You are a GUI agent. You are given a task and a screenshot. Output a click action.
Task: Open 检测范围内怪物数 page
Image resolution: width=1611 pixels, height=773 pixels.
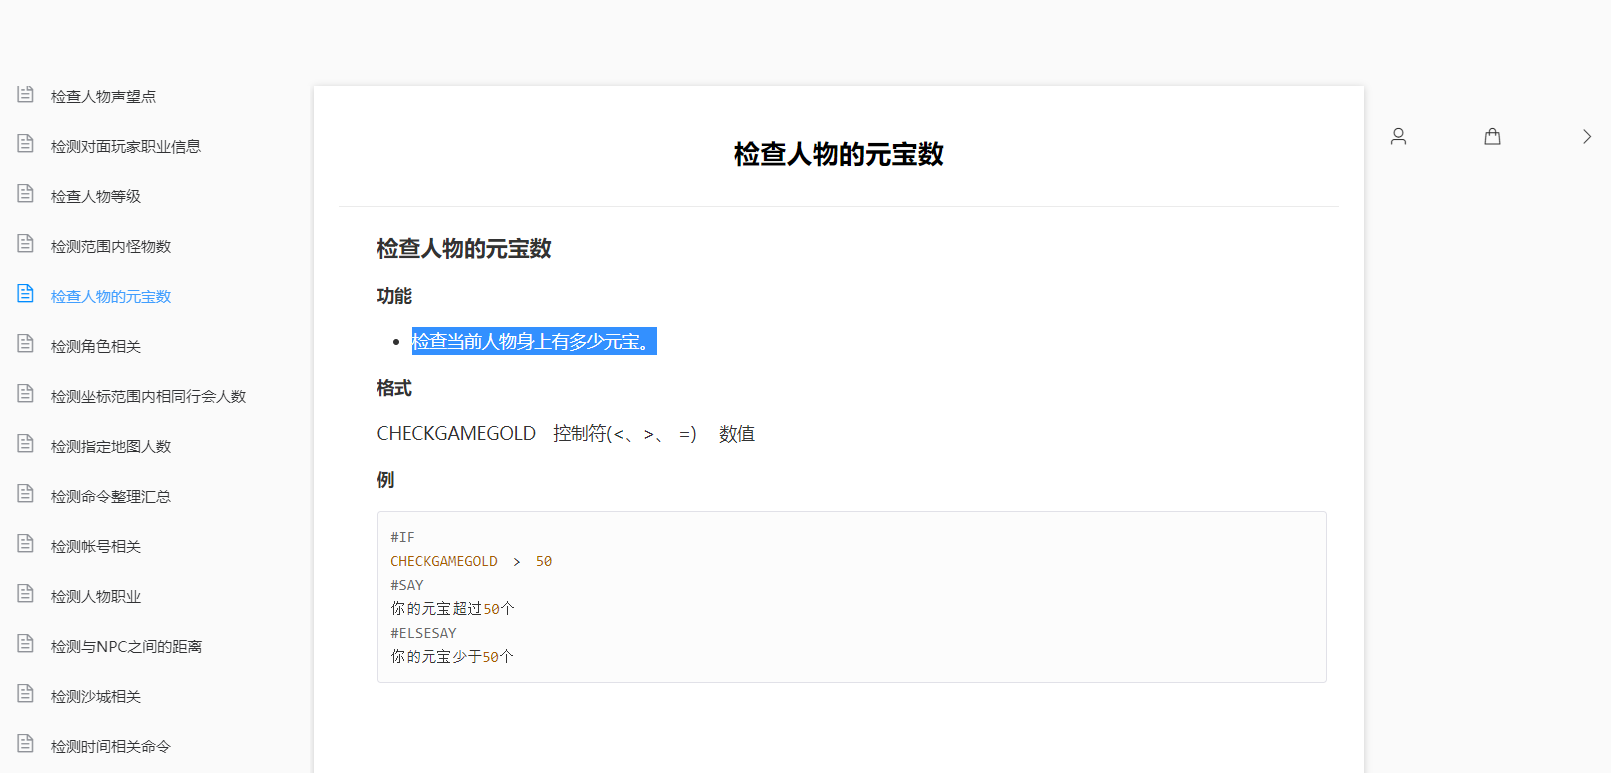pyautogui.click(x=111, y=247)
